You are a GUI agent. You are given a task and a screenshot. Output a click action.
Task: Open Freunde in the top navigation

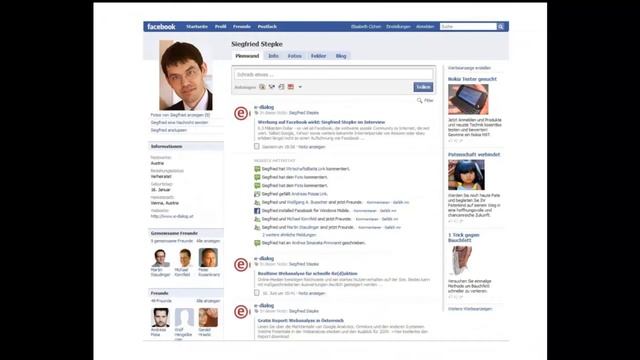[242, 27]
